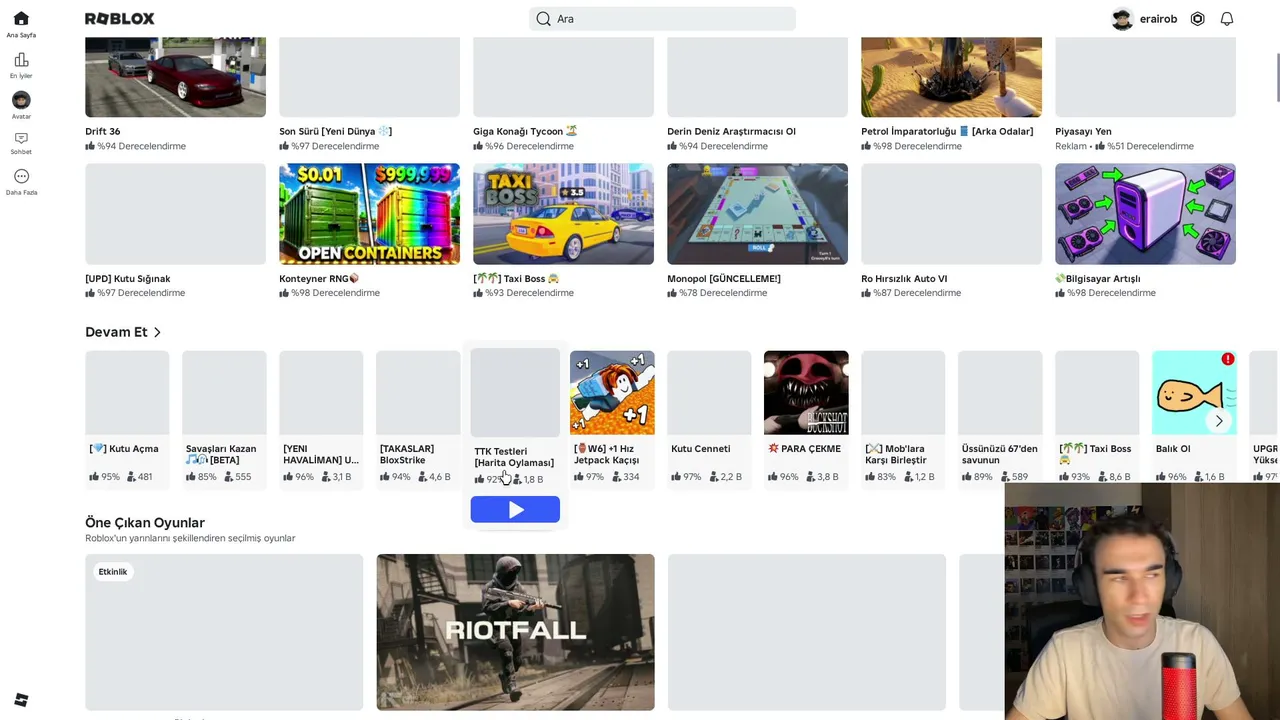The image size is (1280, 720).
Task: Open the featured card labeled Etkinlik
Action: pos(224,632)
